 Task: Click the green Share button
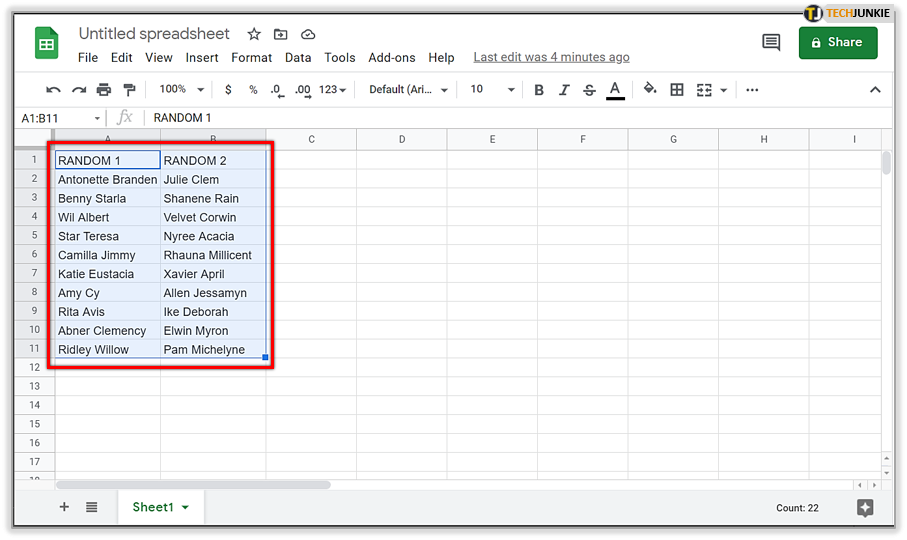click(838, 42)
